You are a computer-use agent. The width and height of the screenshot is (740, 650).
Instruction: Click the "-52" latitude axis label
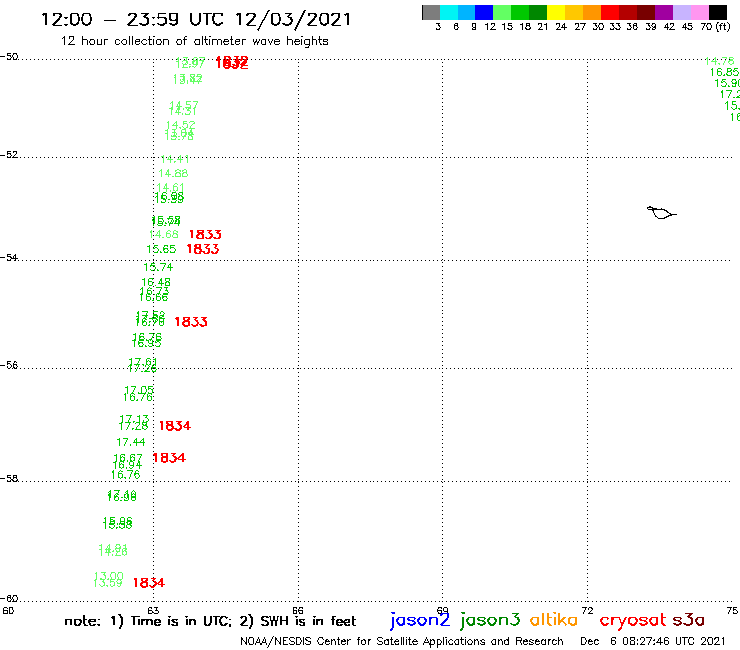pos(9,155)
